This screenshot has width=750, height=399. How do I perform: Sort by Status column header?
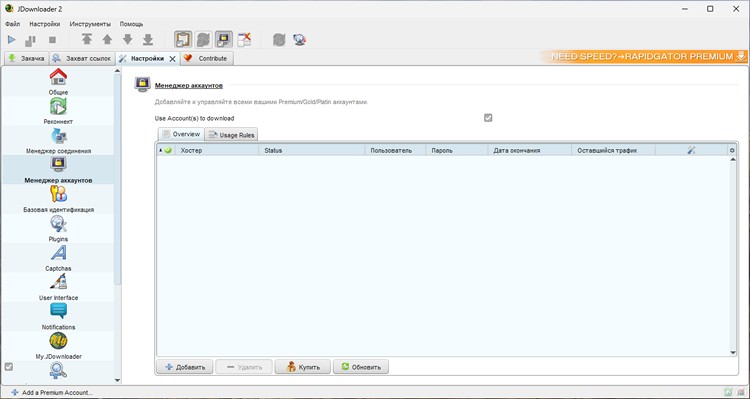(x=312, y=150)
